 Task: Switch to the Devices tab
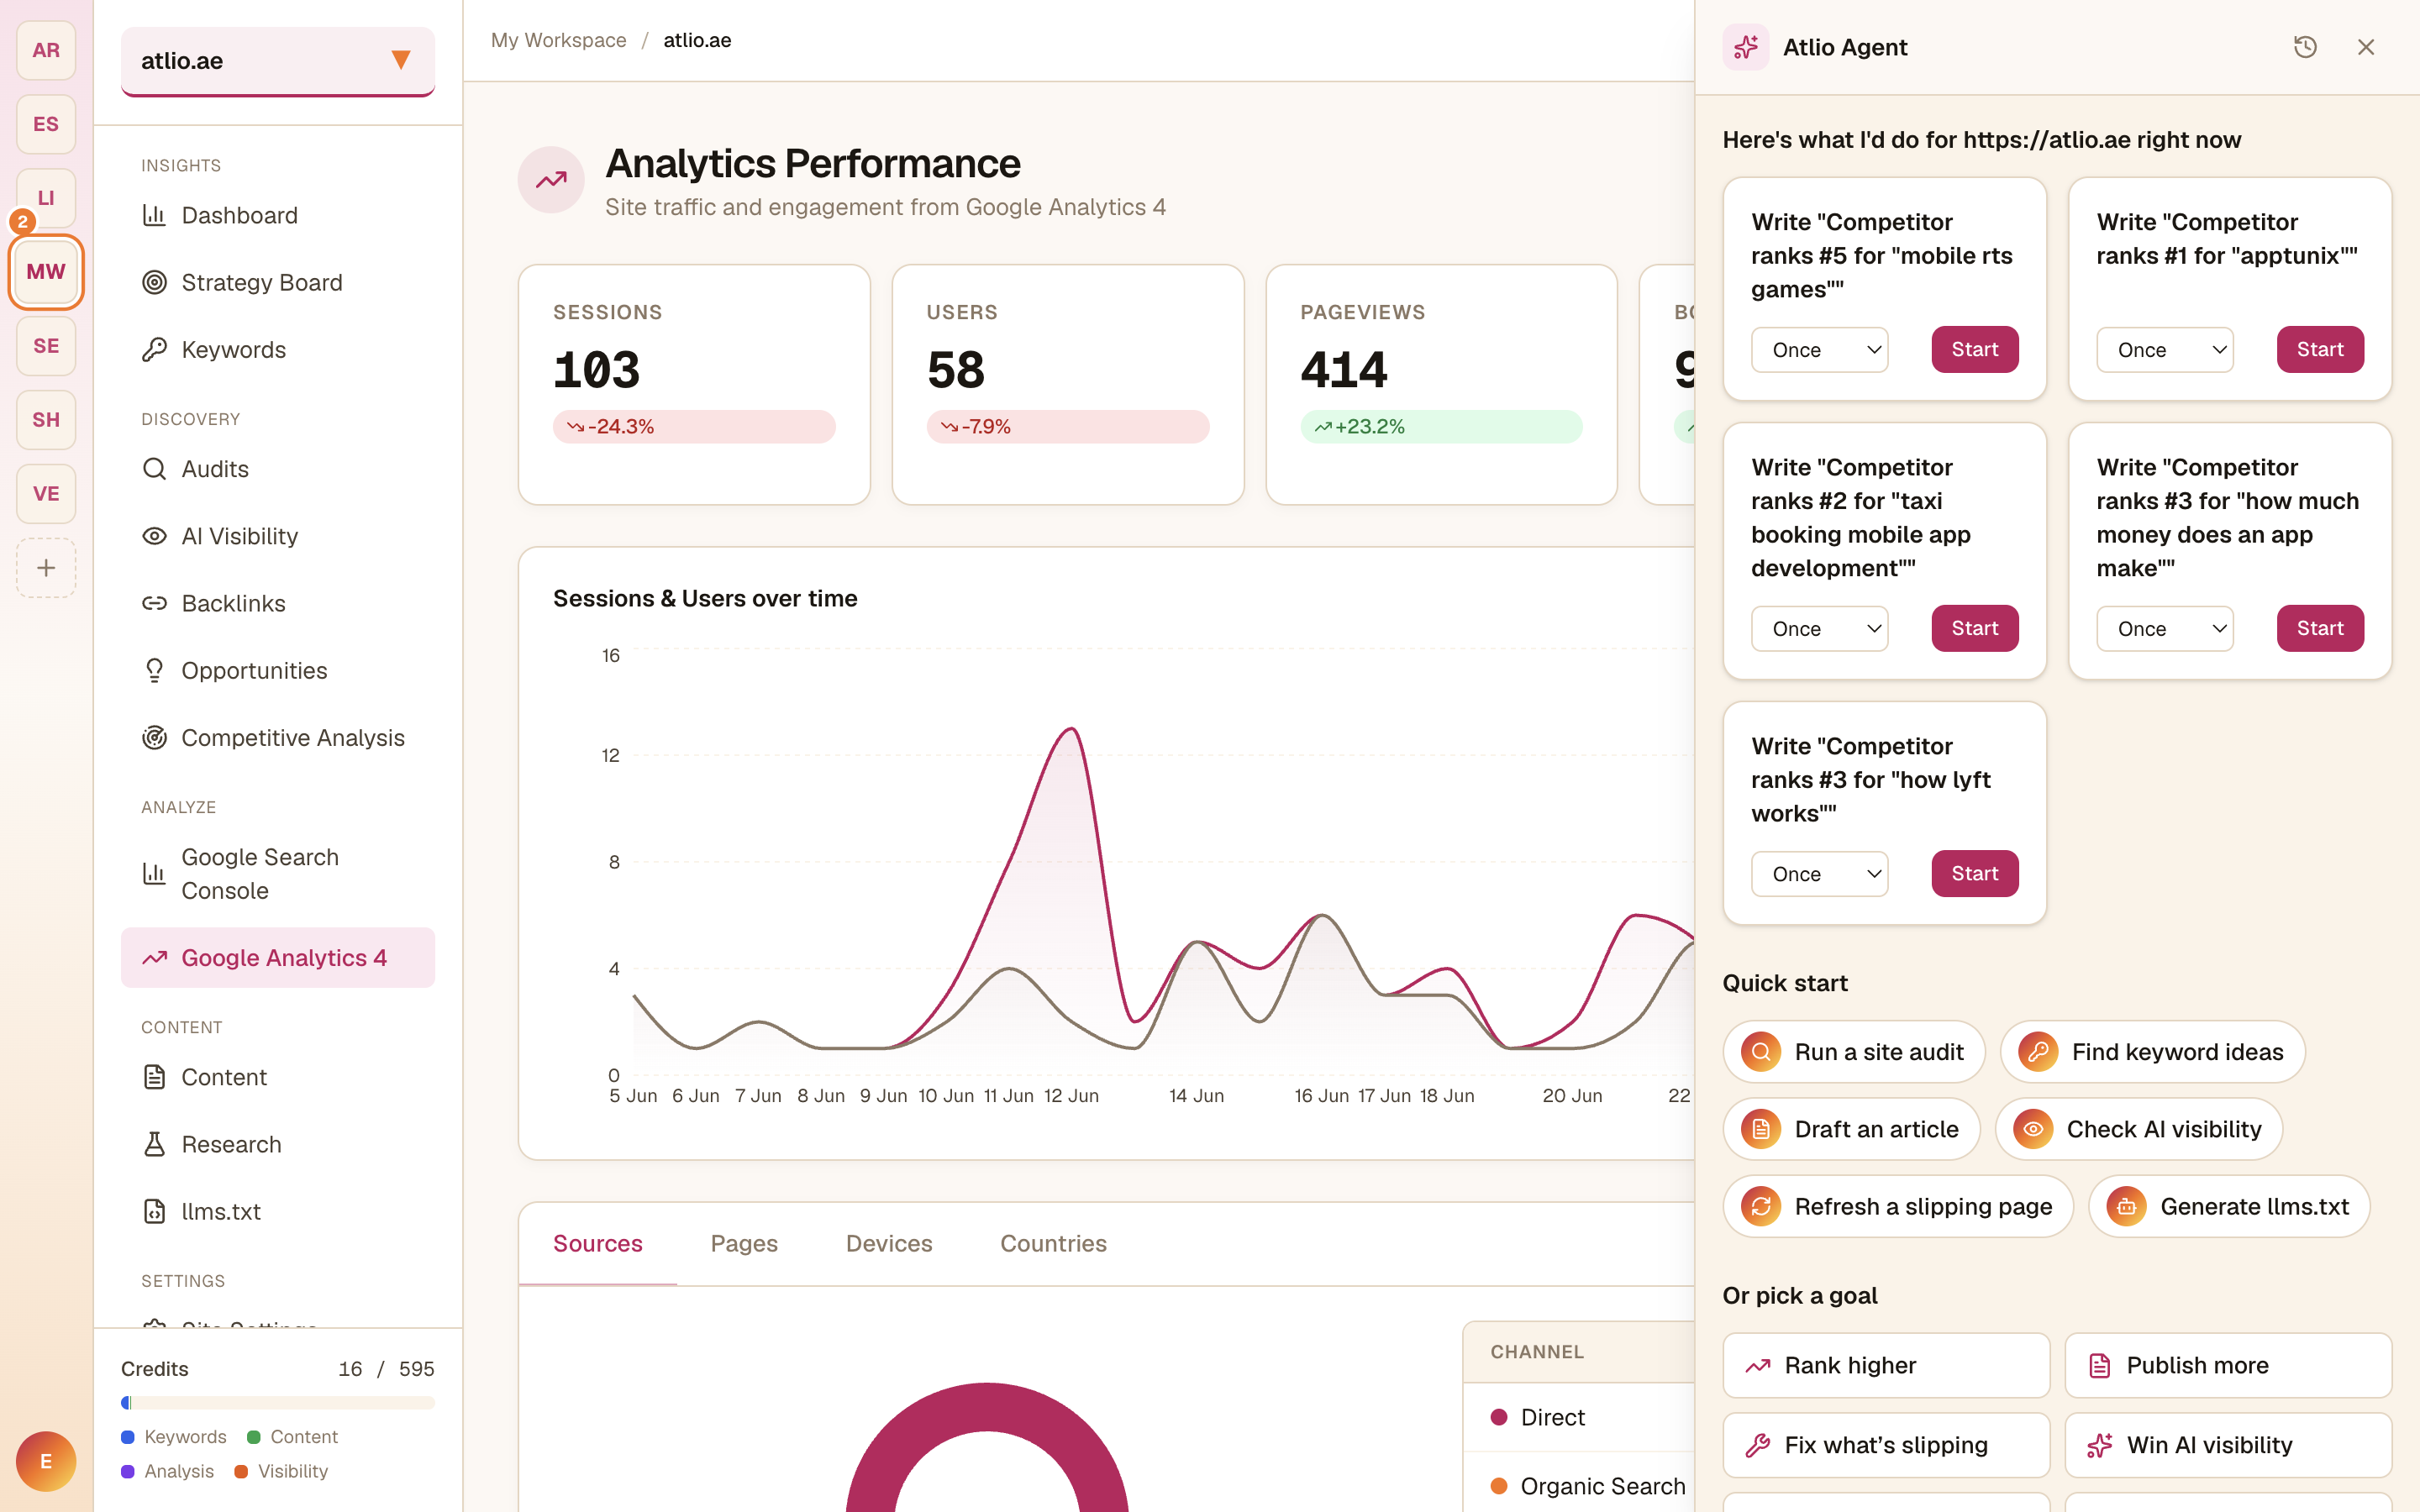(889, 1243)
